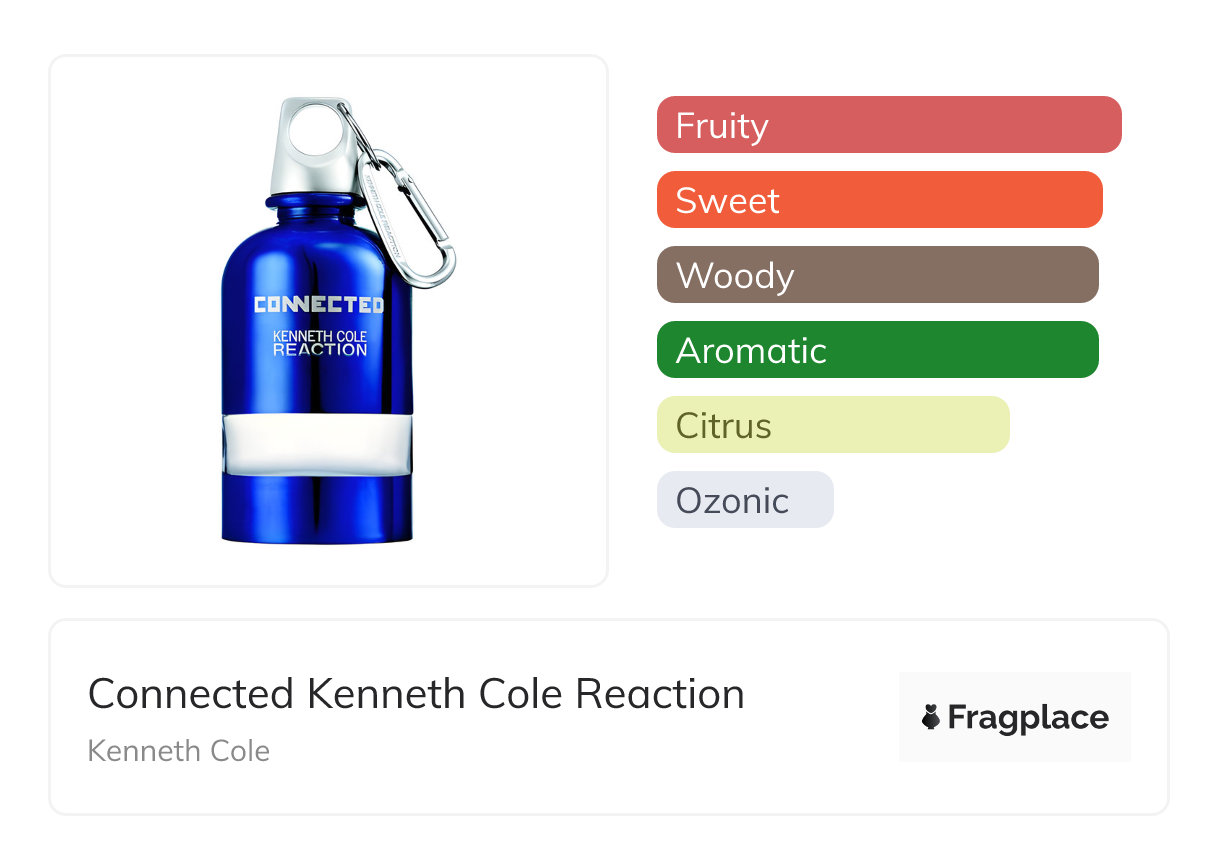Screen dimensions: 1218x864
Task: Select the Fruity accord bar
Action: click(x=888, y=125)
